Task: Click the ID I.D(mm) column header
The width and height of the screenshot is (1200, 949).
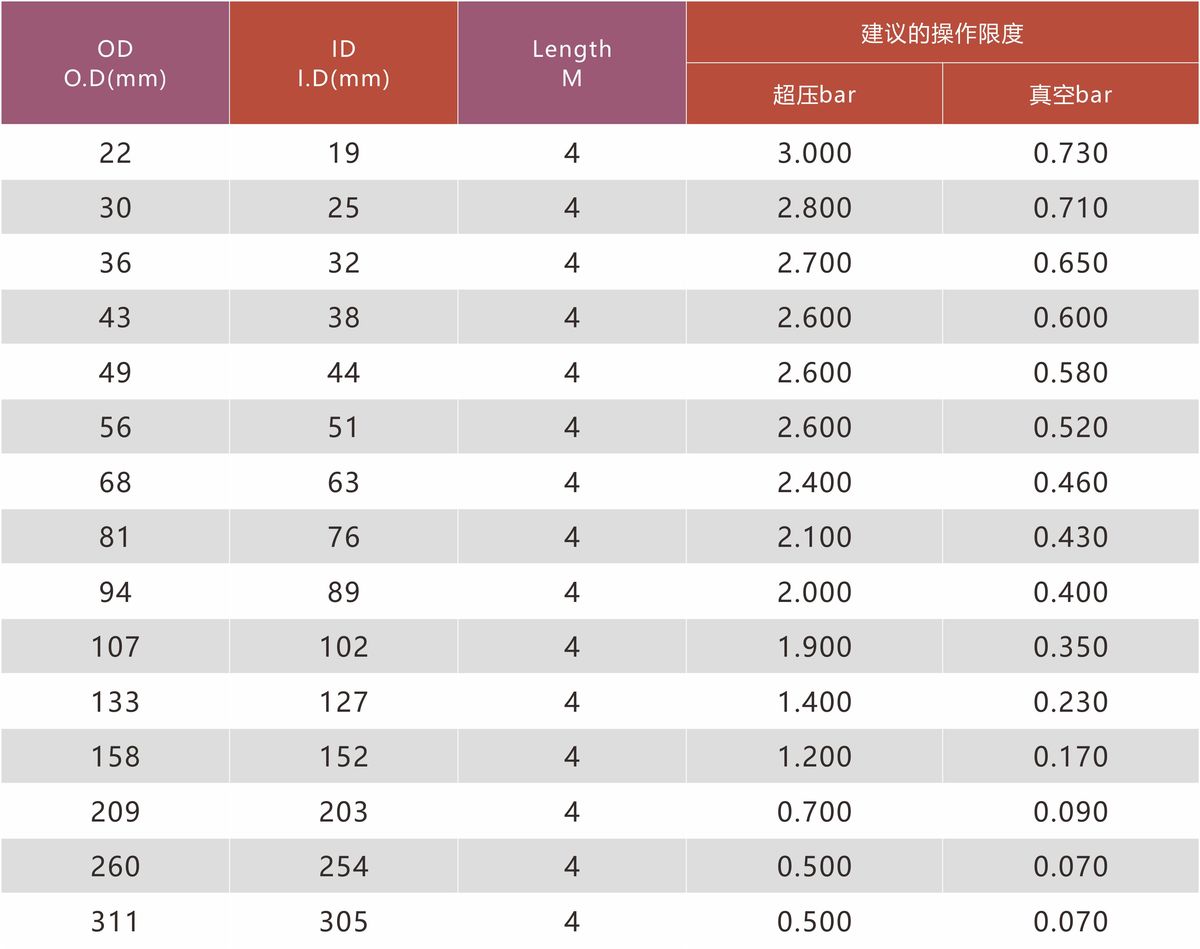Action: pos(343,63)
